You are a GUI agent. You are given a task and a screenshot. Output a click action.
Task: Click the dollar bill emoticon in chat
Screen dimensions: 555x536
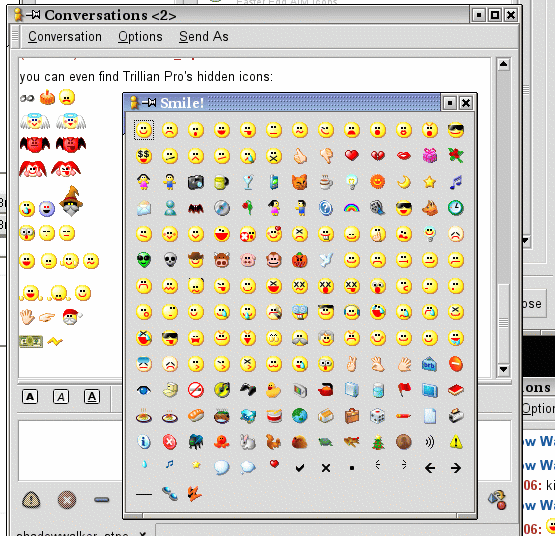click(x=31, y=341)
